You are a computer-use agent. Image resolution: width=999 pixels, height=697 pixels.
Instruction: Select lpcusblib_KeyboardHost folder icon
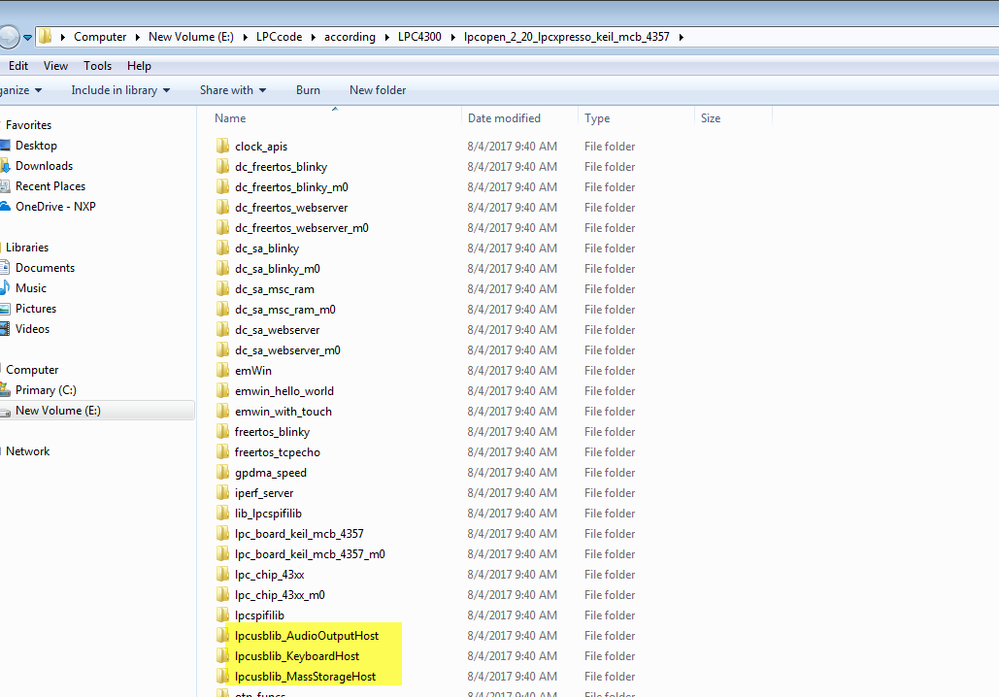222,656
